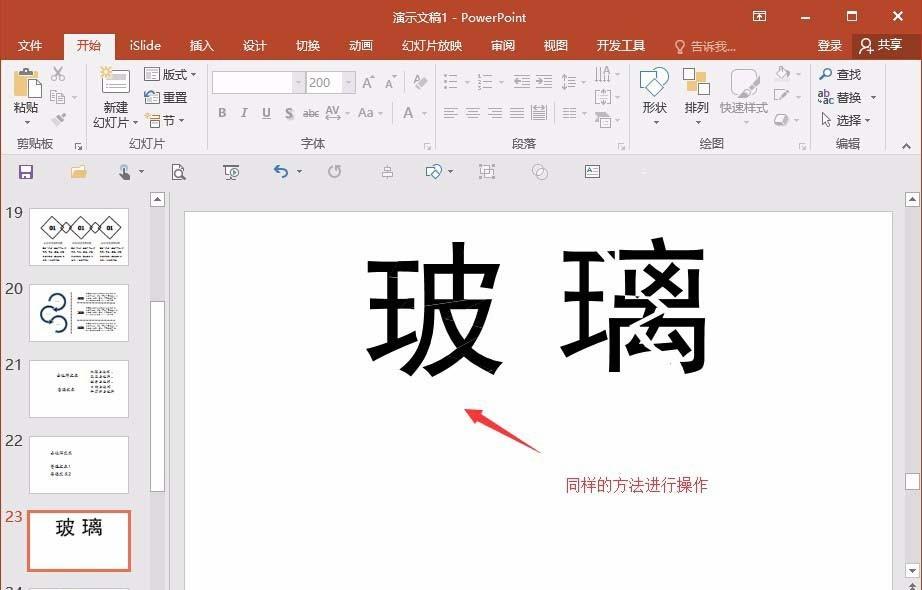The image size is (922, 590).
Task: Toggle bold formatting
Action: [222, 114]
